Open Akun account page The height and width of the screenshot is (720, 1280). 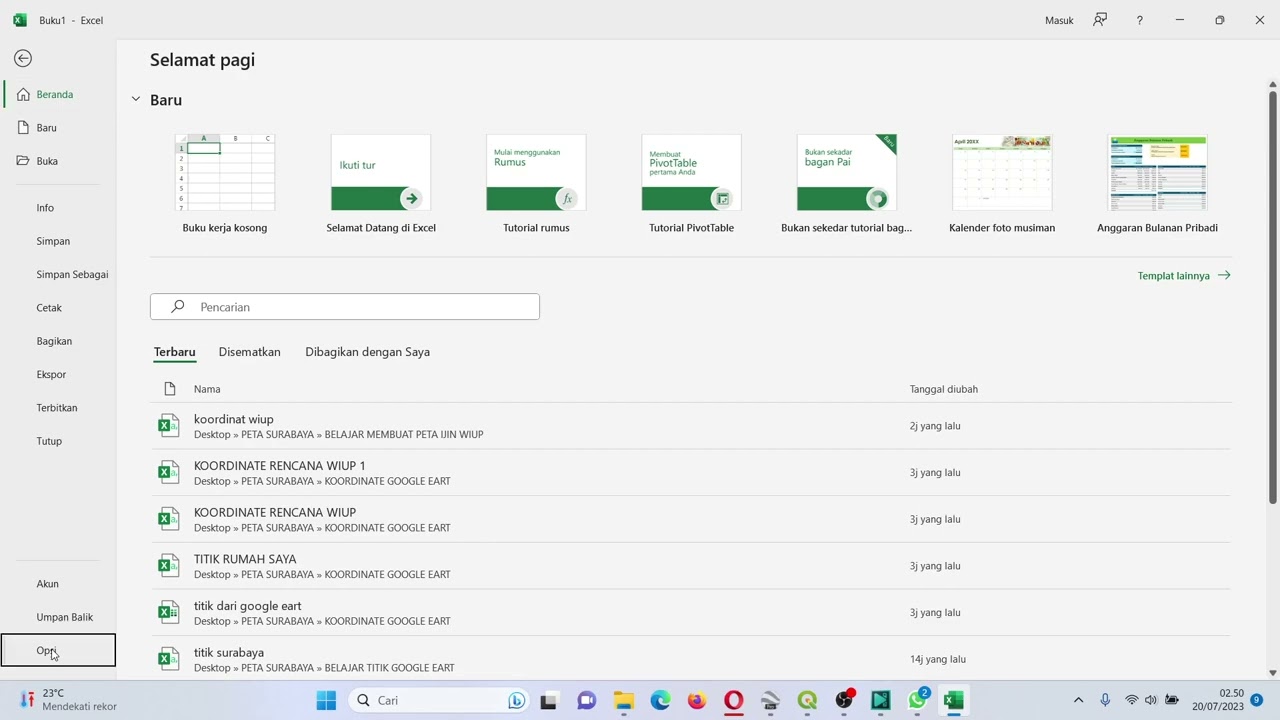[58, 584]
